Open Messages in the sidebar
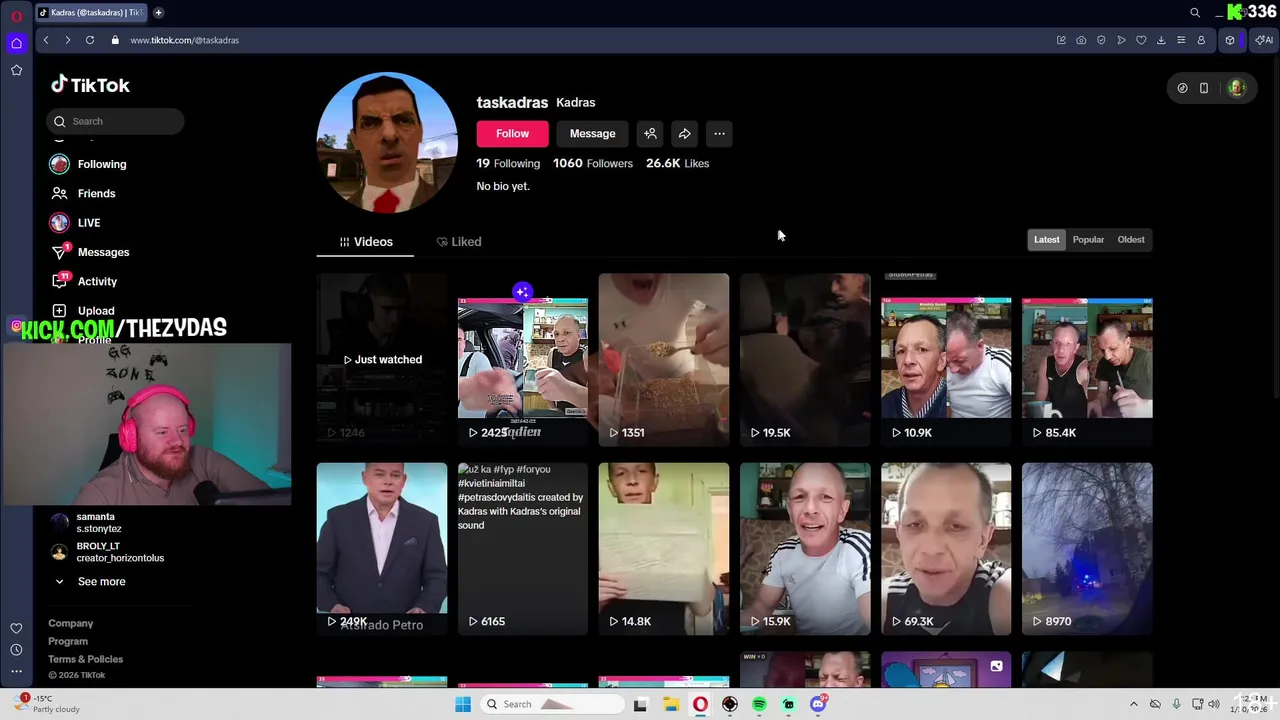The image size is (1280, 720). point(90,252)
